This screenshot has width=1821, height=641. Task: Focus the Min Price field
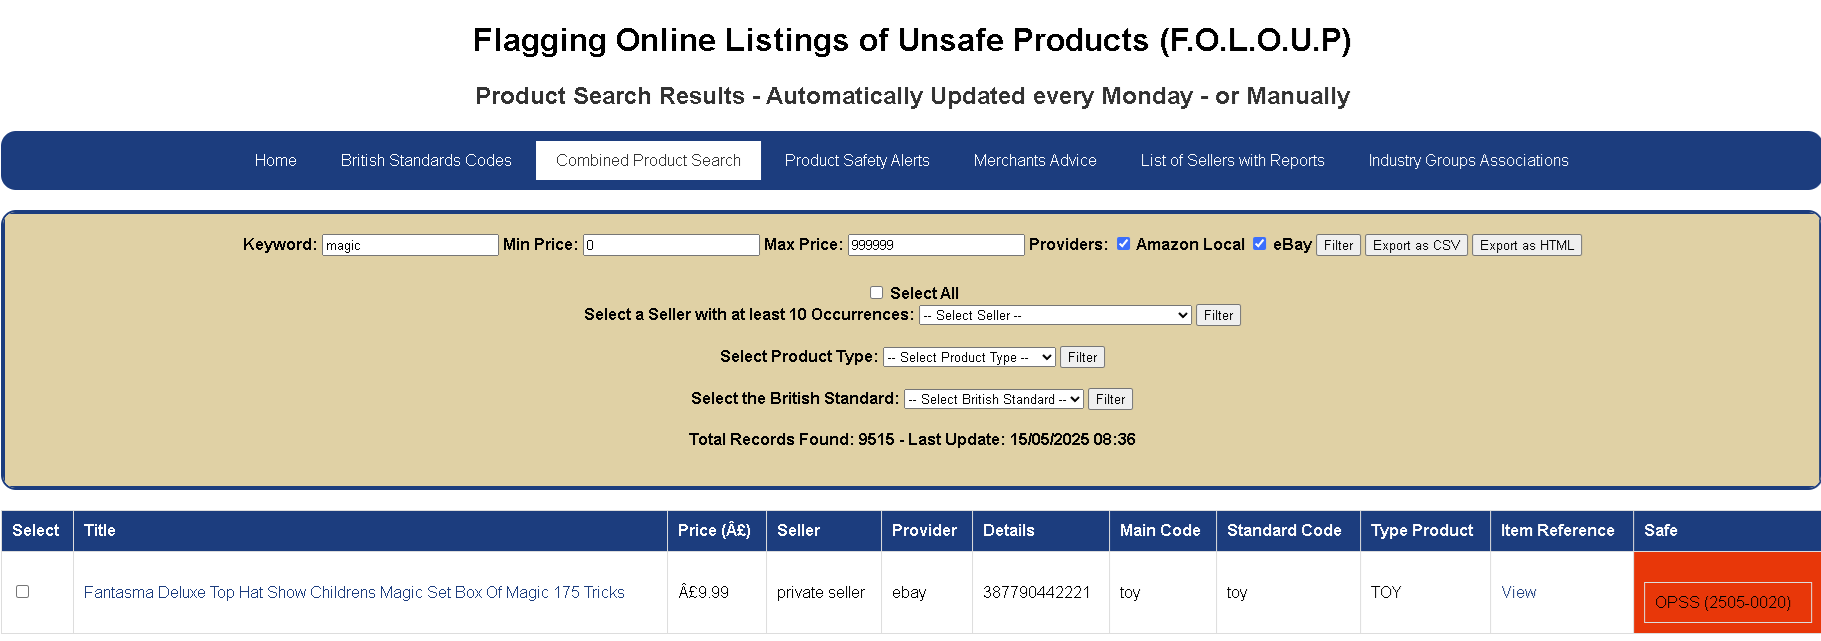(x=671, y=245)
